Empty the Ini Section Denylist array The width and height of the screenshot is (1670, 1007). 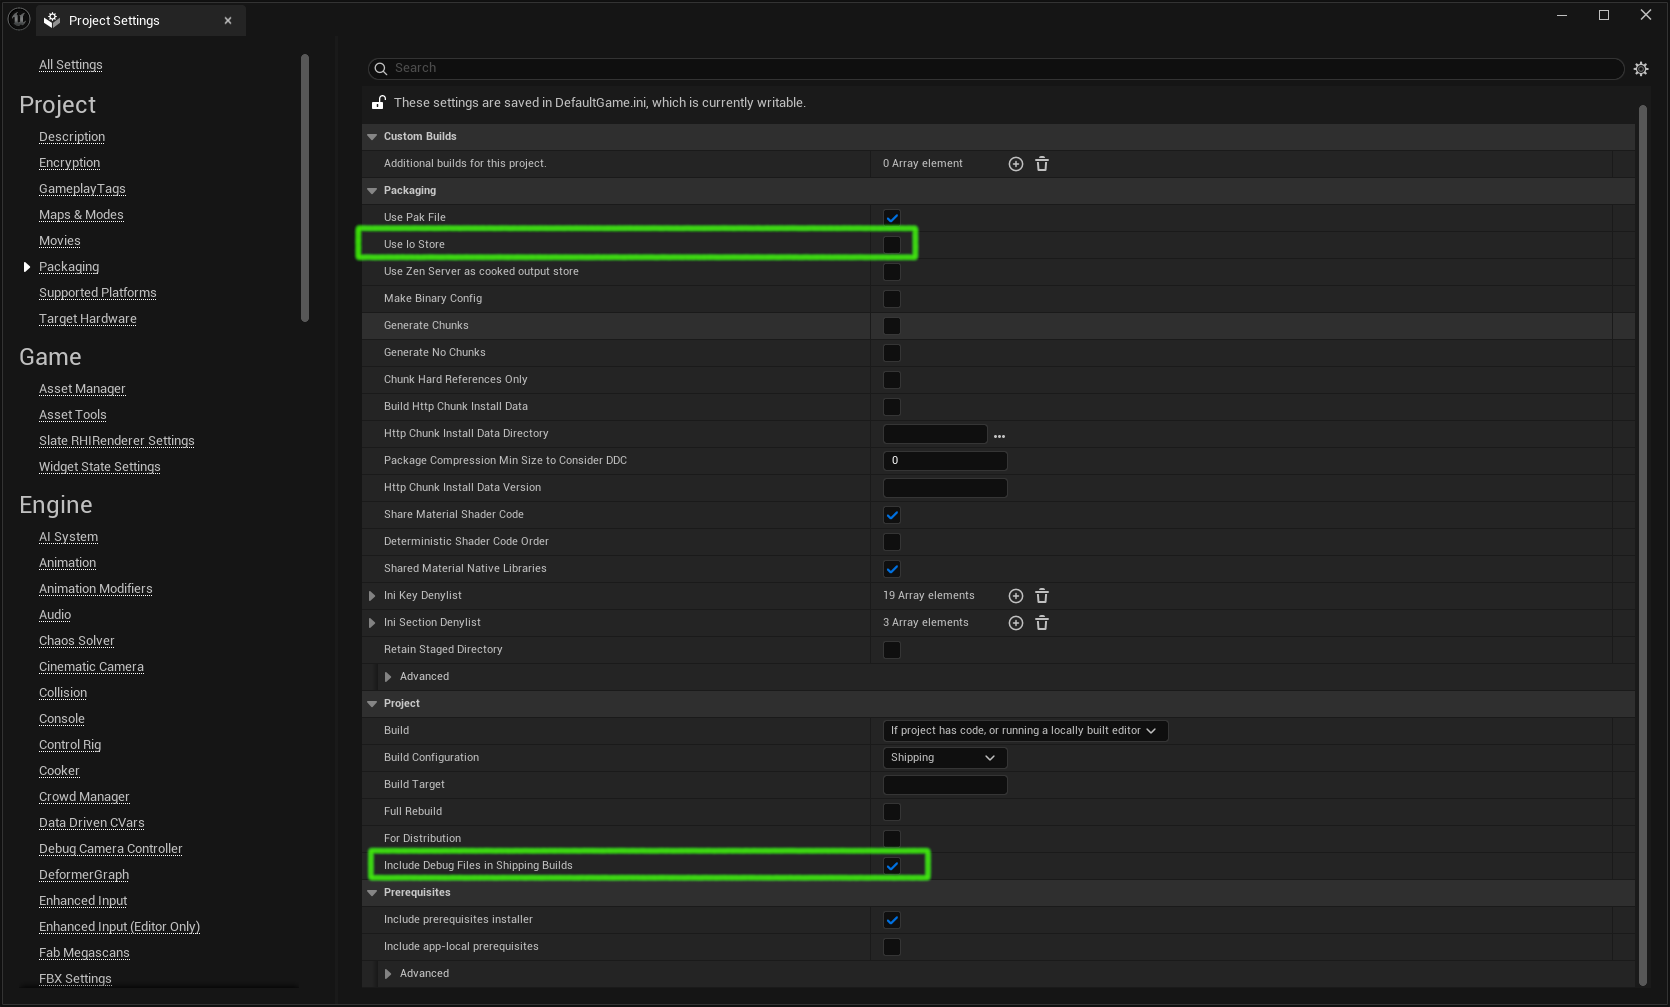coord(1042,623)
